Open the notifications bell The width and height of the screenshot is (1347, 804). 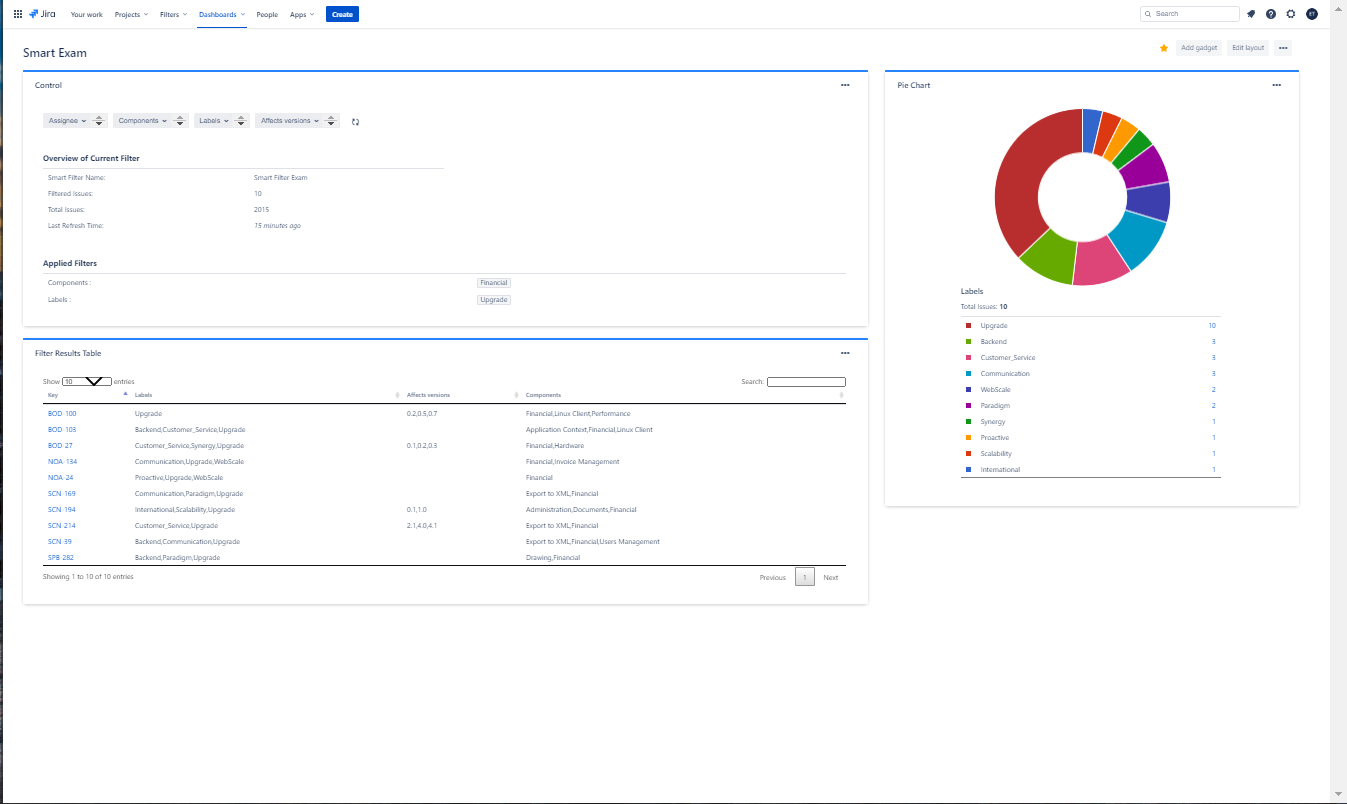(1251, 14)
